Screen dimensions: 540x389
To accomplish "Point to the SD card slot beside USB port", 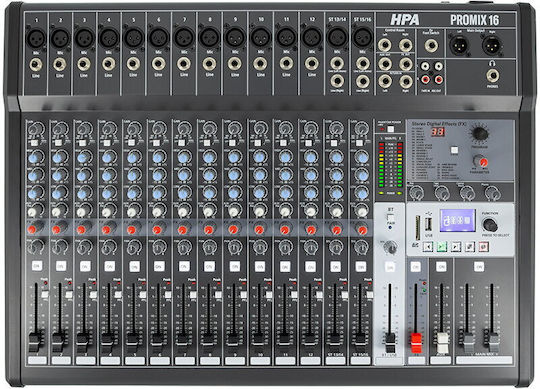I will tap(418, 228).
